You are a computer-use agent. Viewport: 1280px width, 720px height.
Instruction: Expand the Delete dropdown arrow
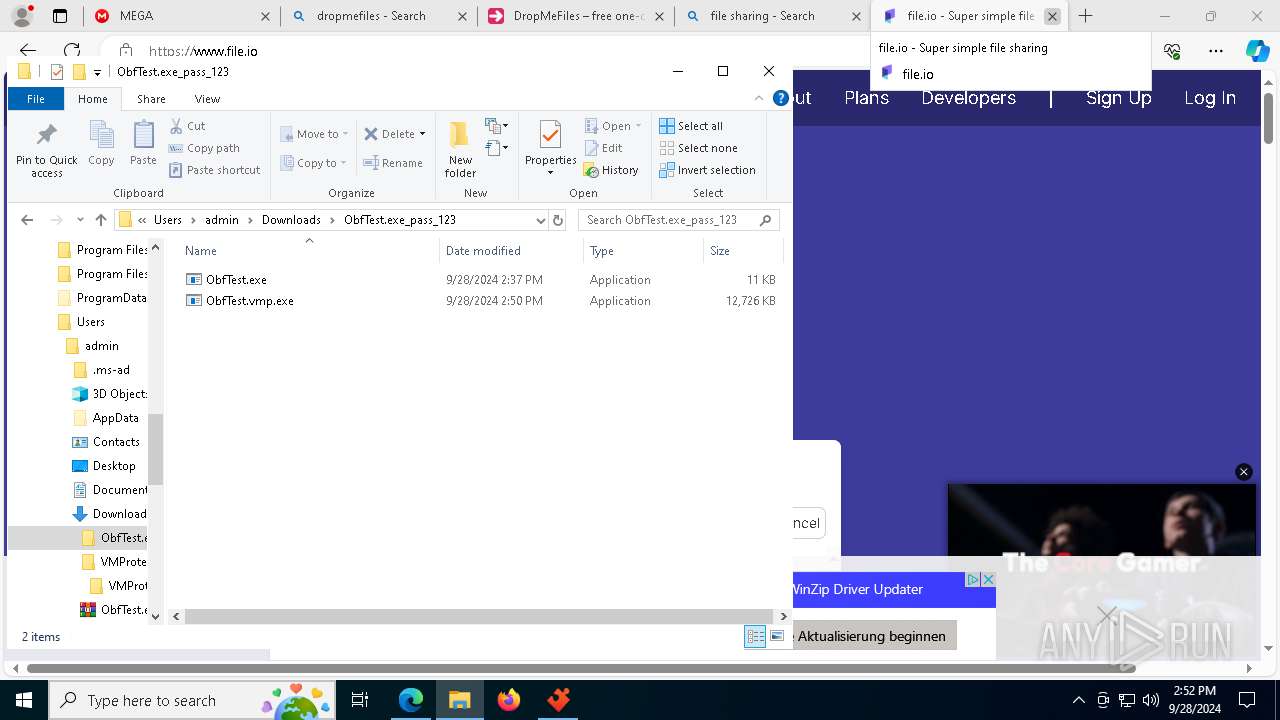coord(422,134)
